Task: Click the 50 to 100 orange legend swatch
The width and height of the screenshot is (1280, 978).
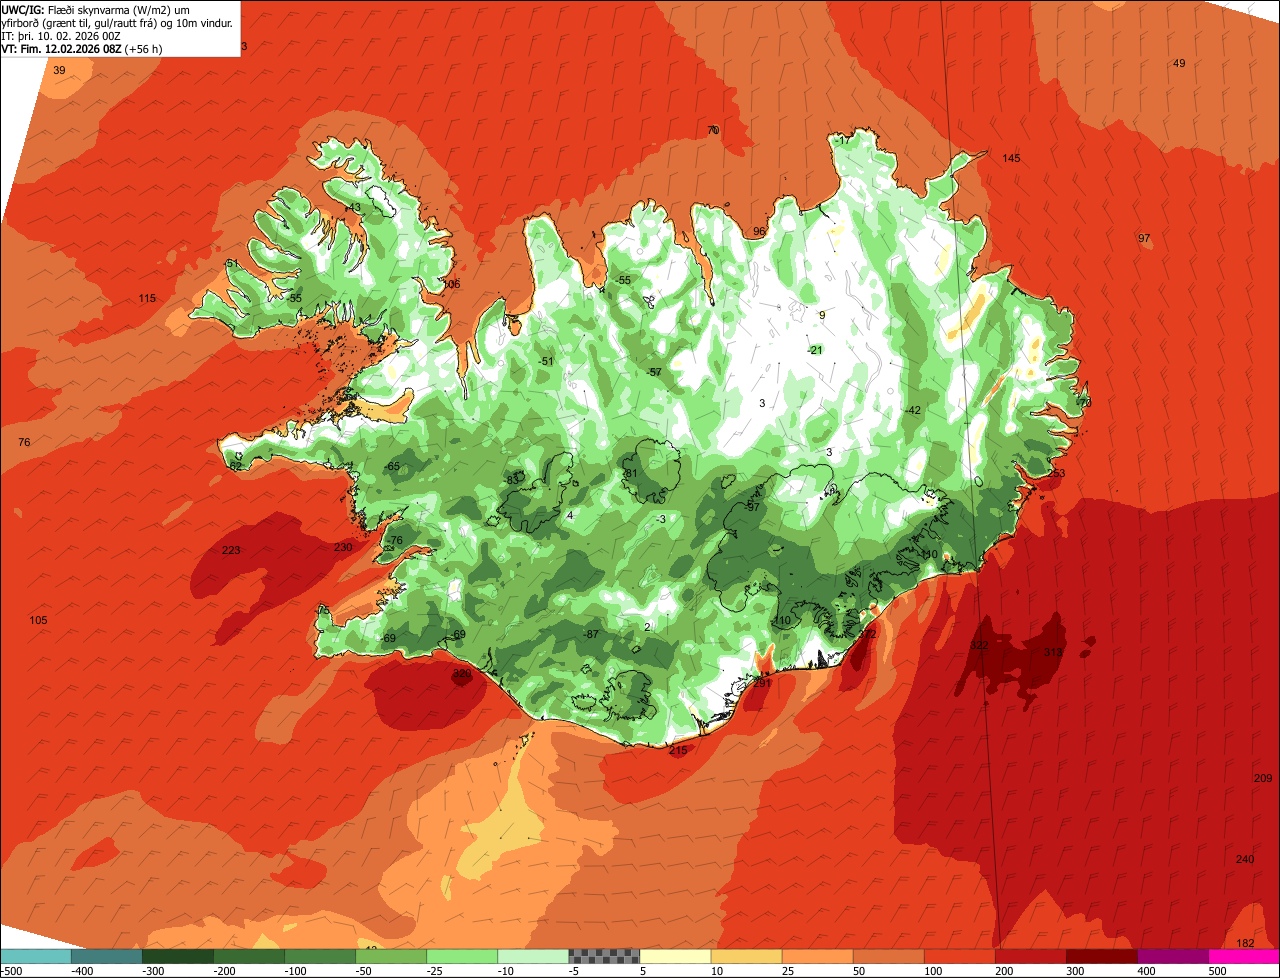Action: 888,956
